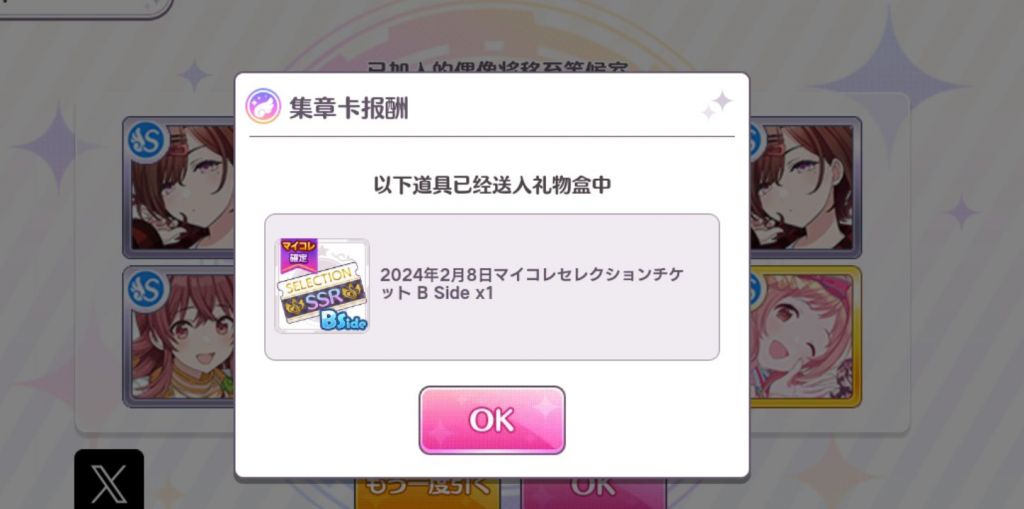The width and height of the screenshot is (1024, 509).
Task: Tap the S badge on the upper right card
Action: pos(756,140)
